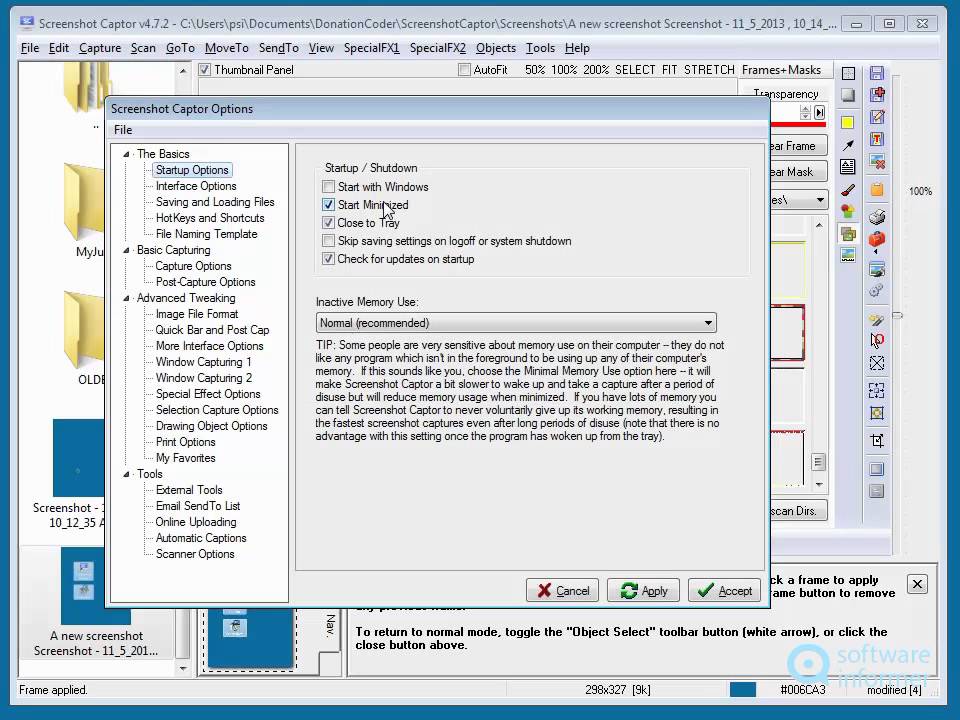
Task: Collapse Basic Capturing tree node
Action: pyautogui.click(x=126, y=250)
